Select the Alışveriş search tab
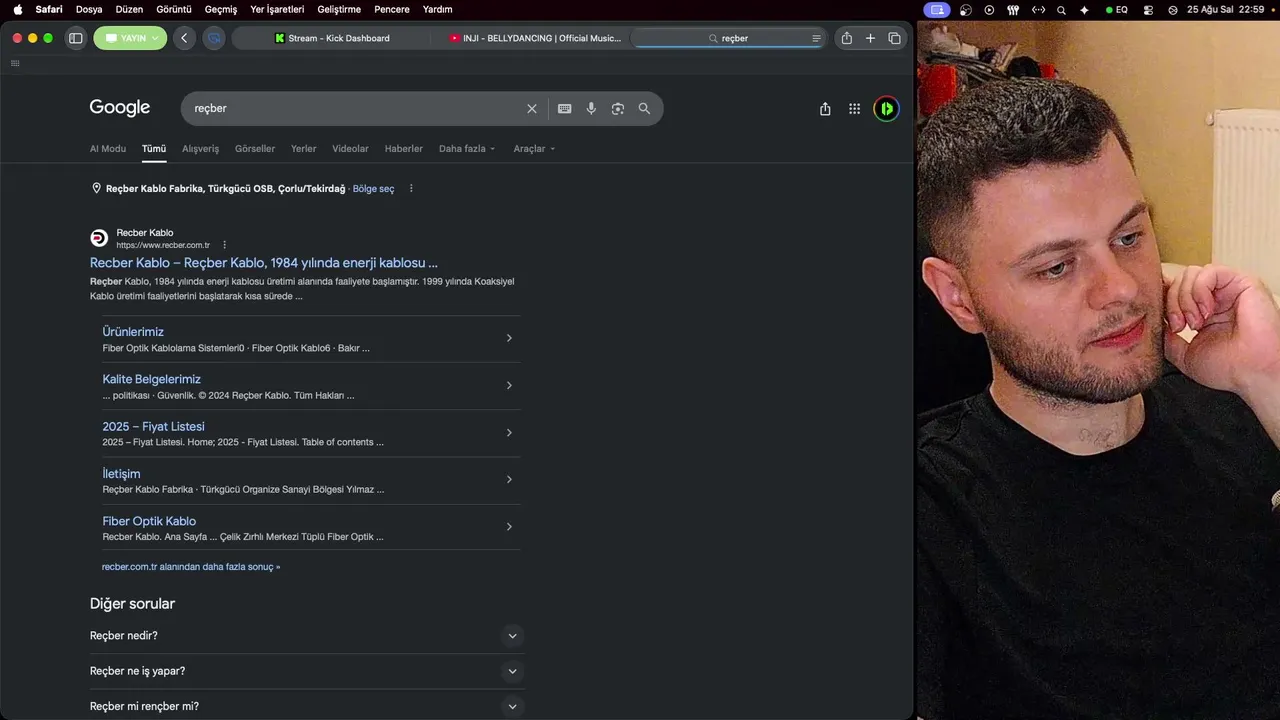This screenshot has height=720, width=1280. pos(200,149)
